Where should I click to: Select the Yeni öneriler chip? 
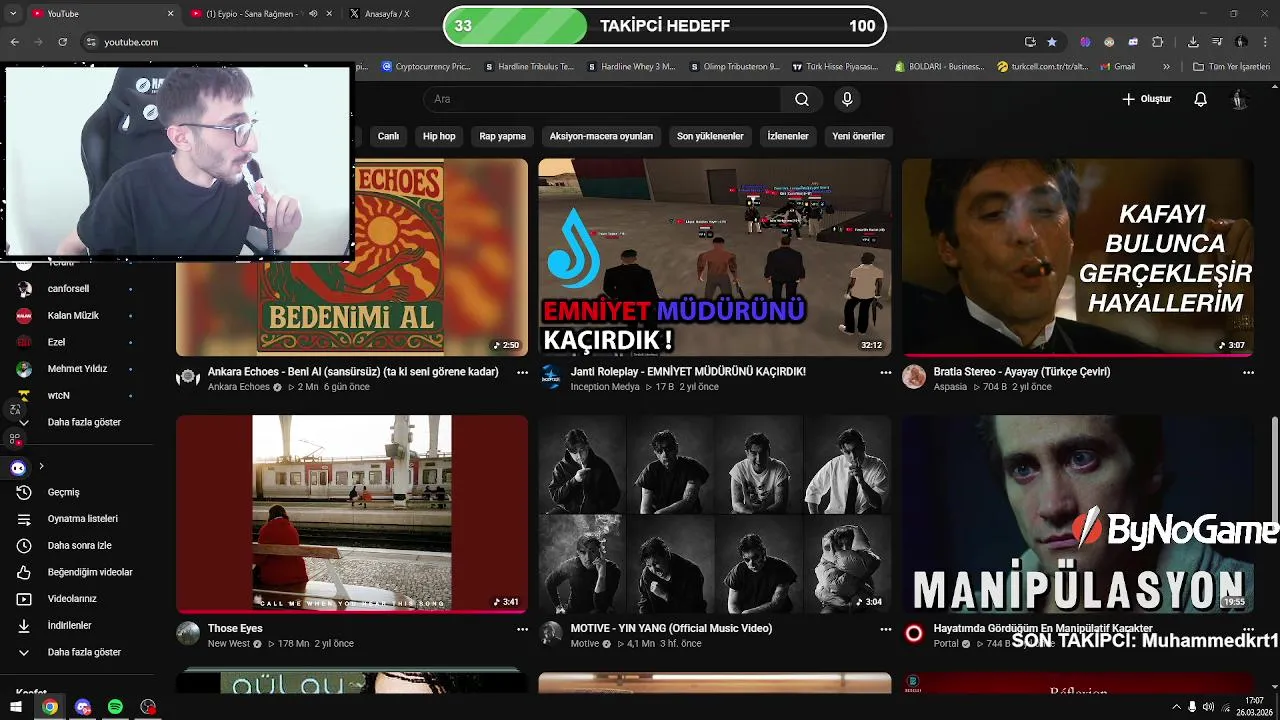click(x=858, y=136)
